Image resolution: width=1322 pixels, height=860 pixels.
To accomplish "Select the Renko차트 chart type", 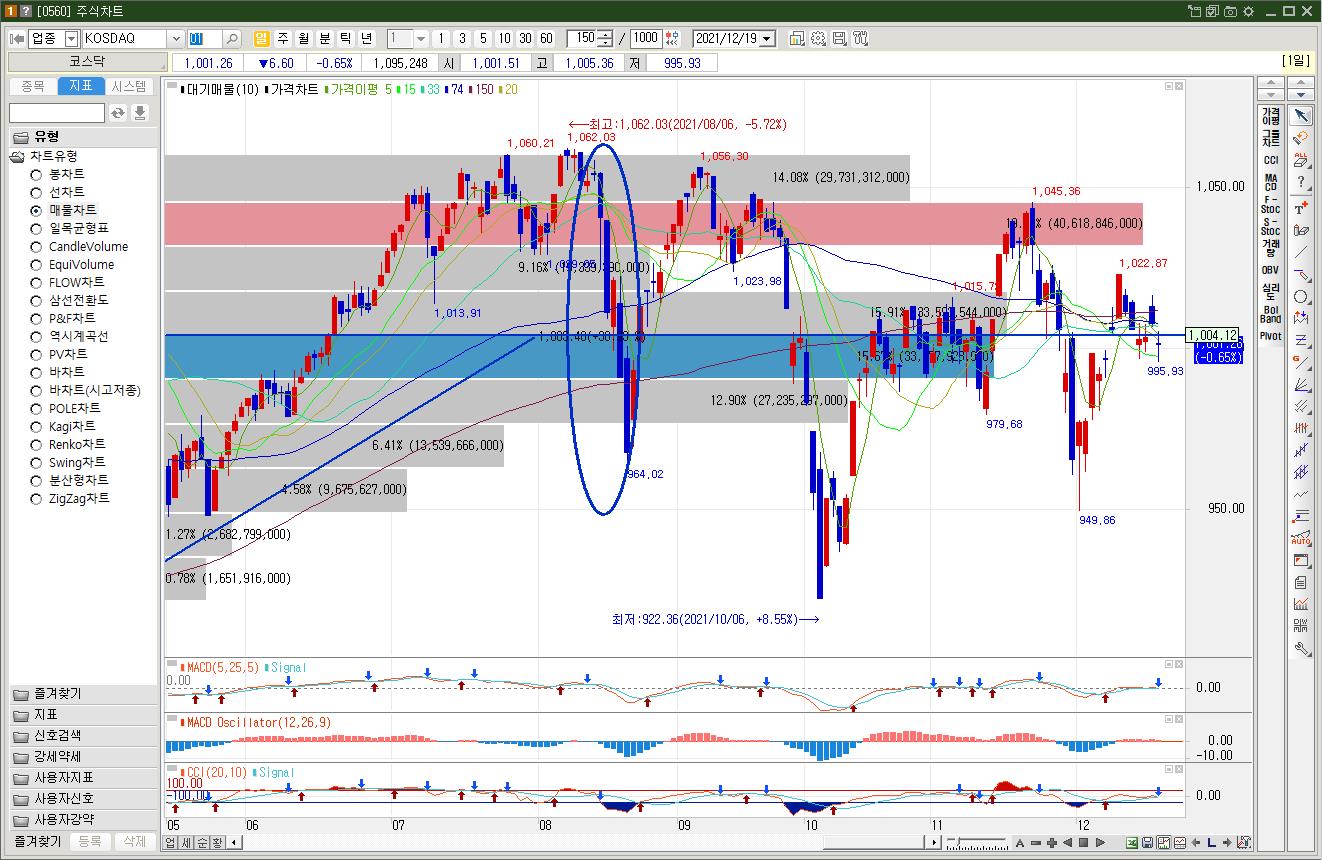I will pos(69,444).
